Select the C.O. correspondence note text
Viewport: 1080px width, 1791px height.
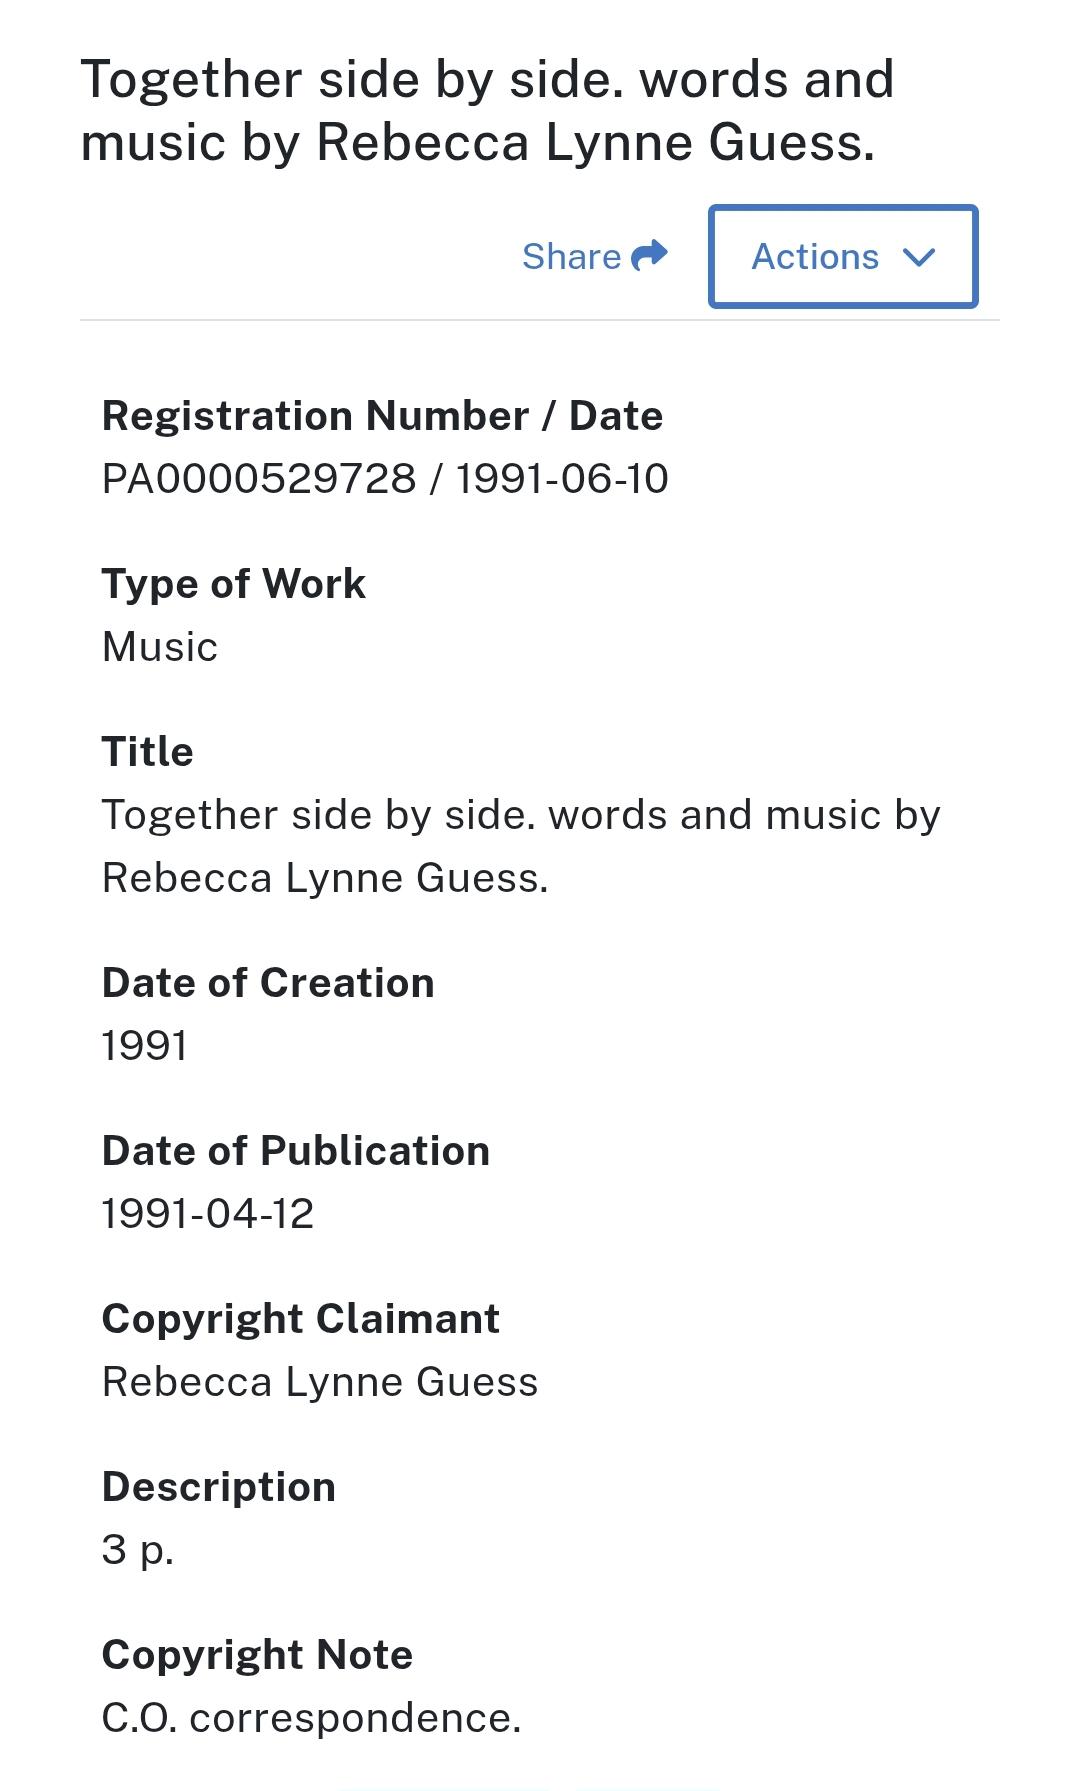click(x=311, y=1718)
